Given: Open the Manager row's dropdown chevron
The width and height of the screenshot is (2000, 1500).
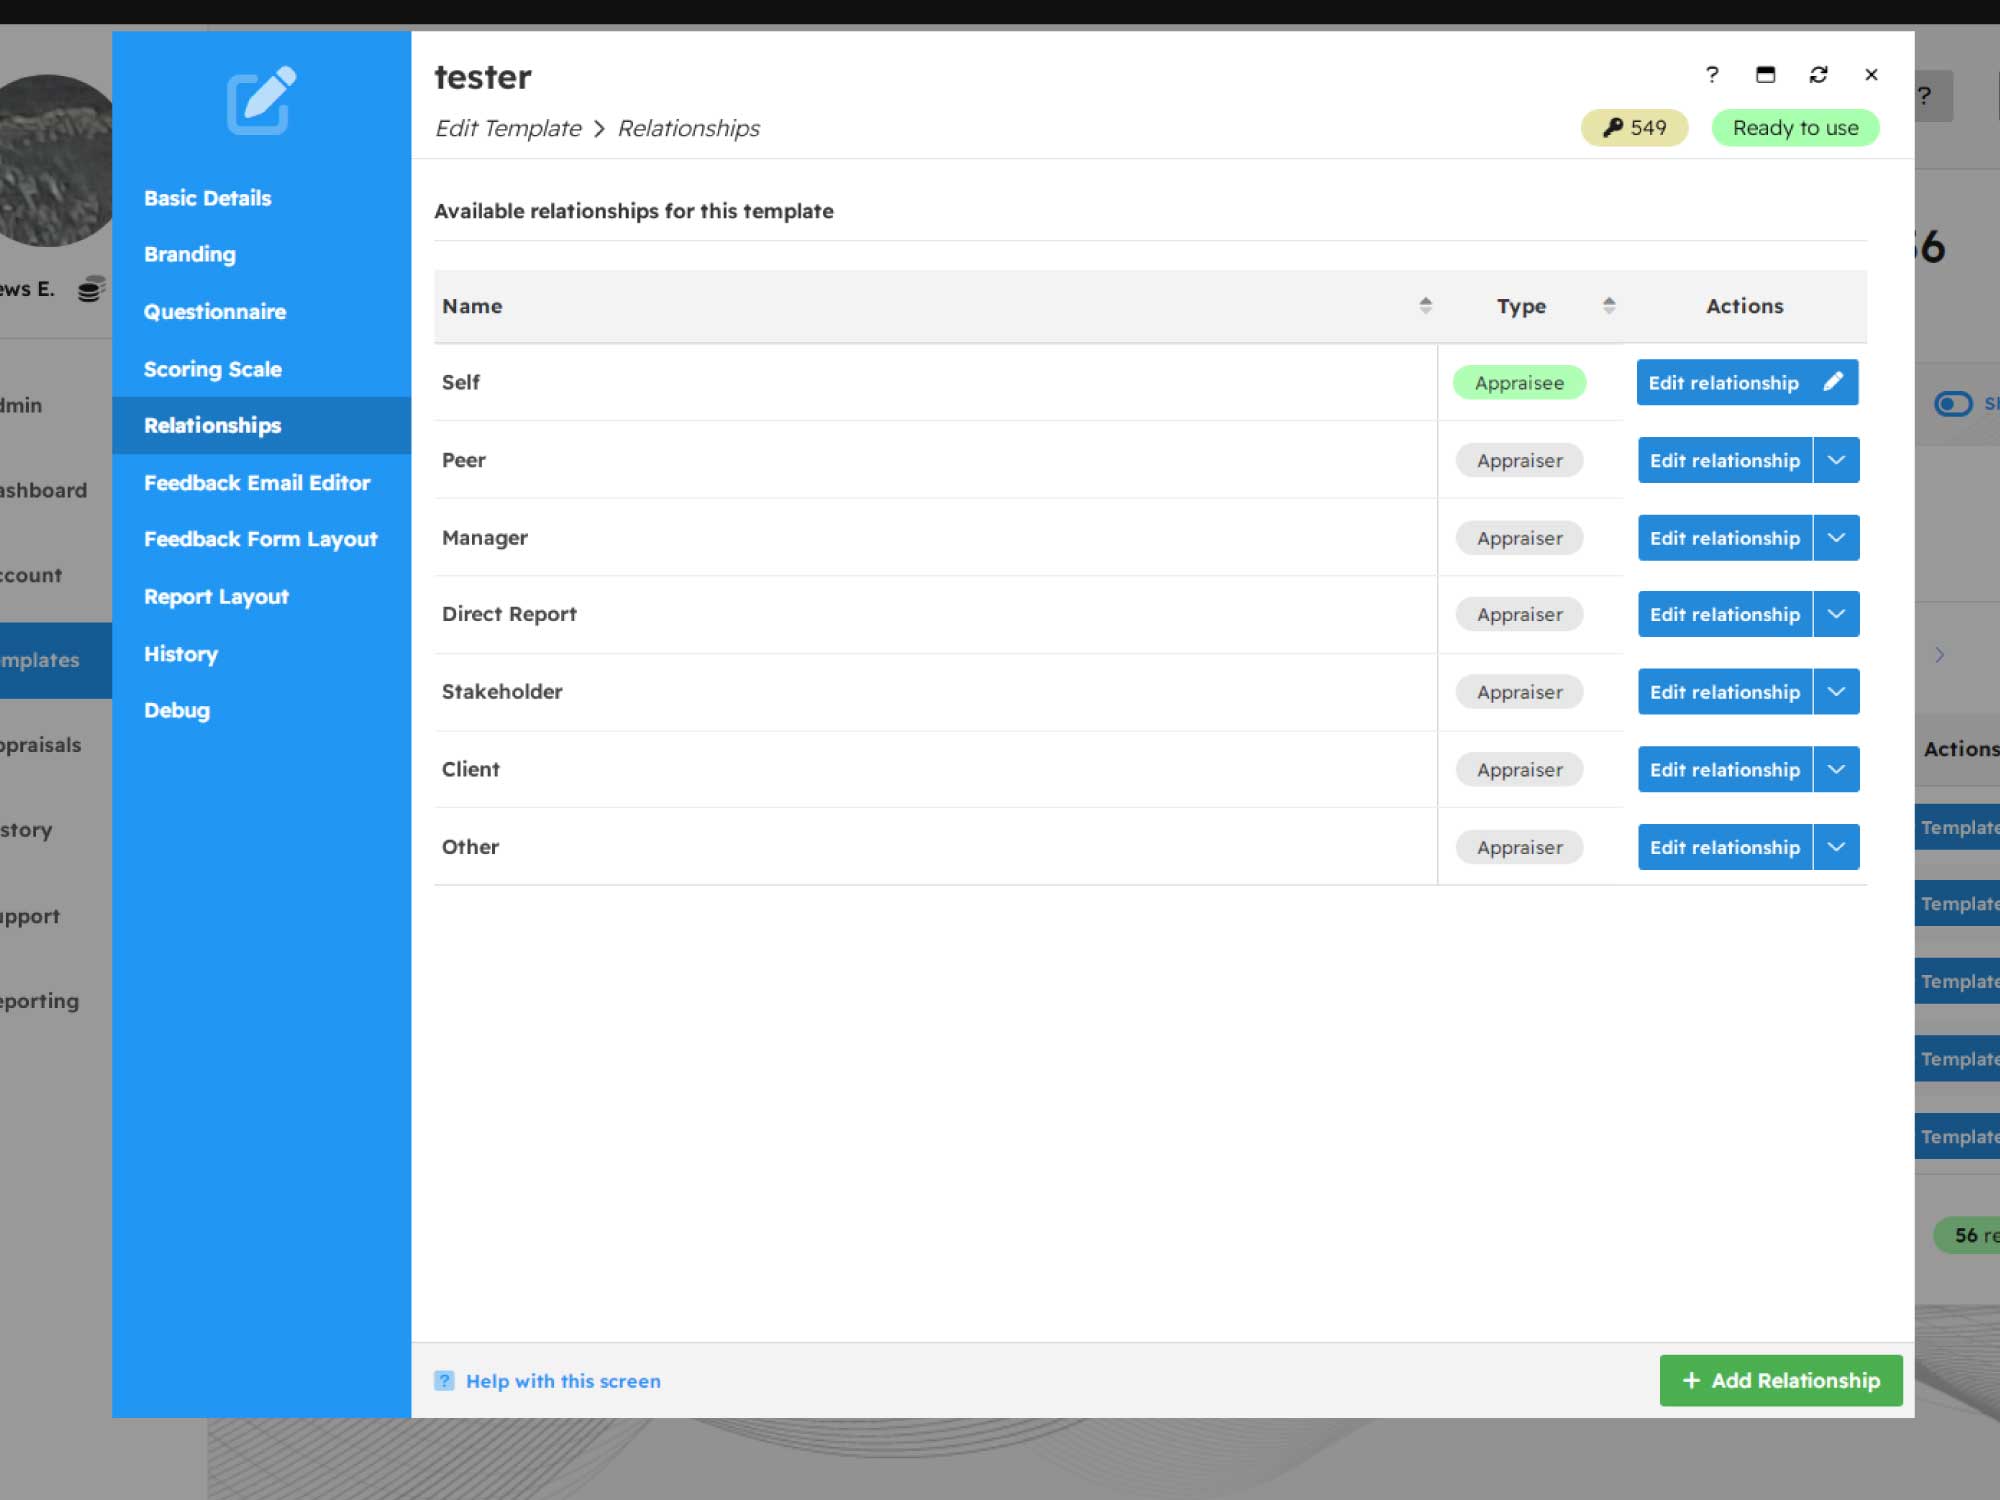Looking at the screenshot, I should 1836,538.
